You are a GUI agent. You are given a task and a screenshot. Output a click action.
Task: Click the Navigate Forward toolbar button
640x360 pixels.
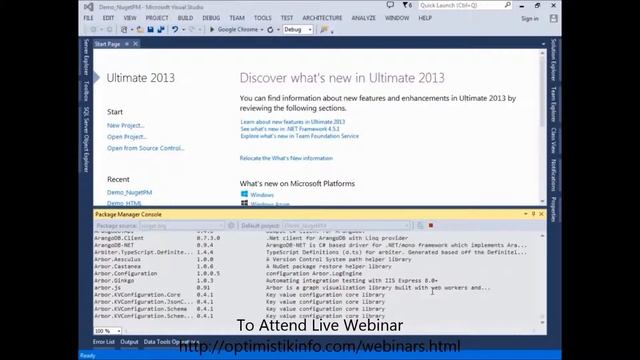(x=109, y=29)
